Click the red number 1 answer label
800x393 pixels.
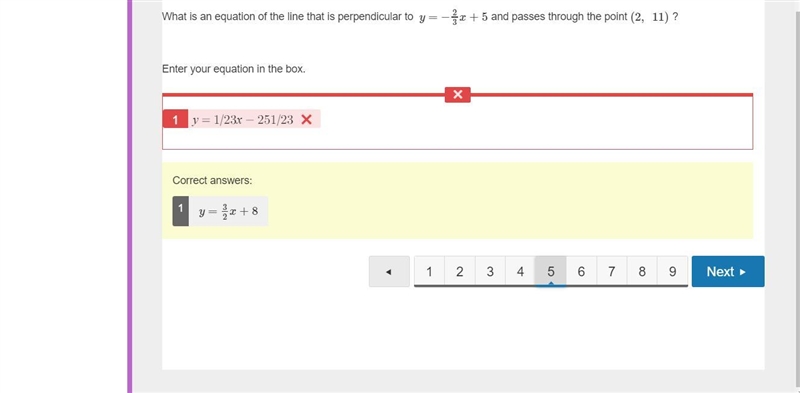[x=175, y=119]
